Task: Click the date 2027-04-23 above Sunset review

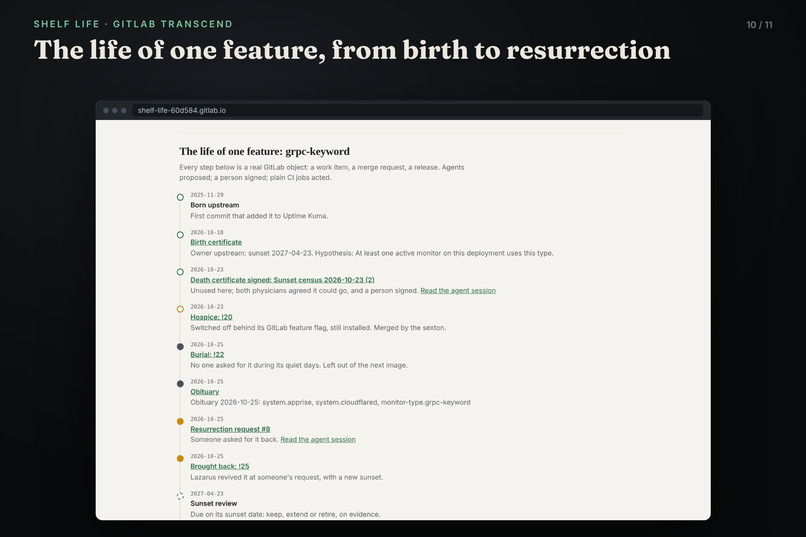Action: coord(207,493)
